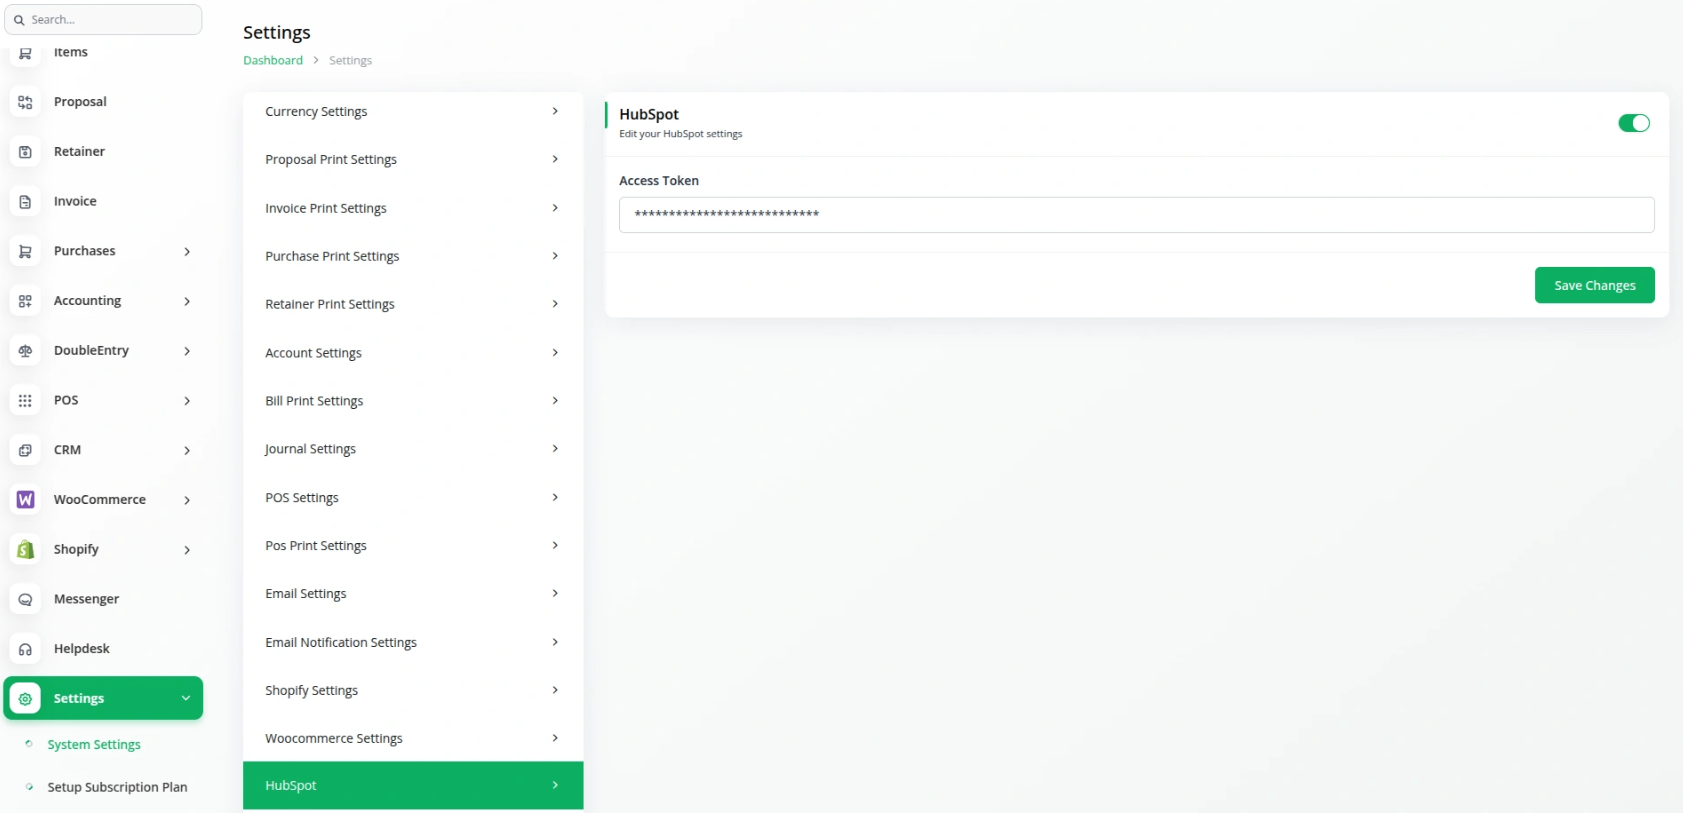Expand the POS submenu arrow

point(187,401)
